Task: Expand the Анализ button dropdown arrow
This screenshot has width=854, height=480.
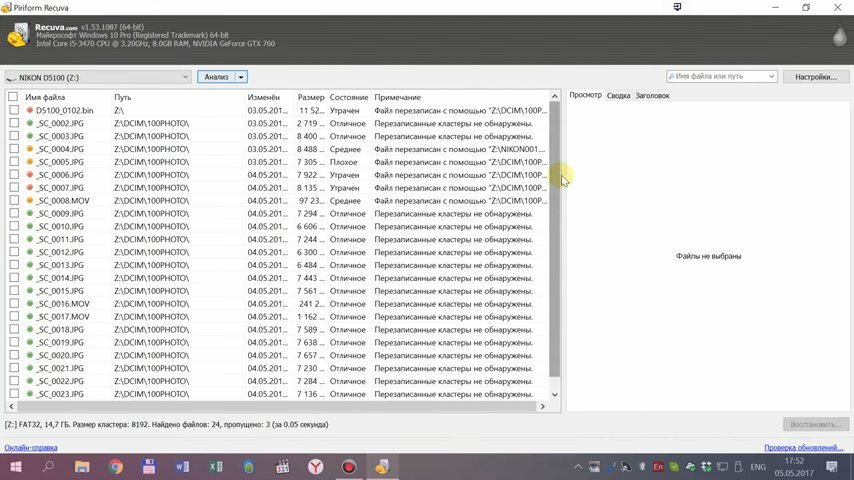Action: coord(241,77)
